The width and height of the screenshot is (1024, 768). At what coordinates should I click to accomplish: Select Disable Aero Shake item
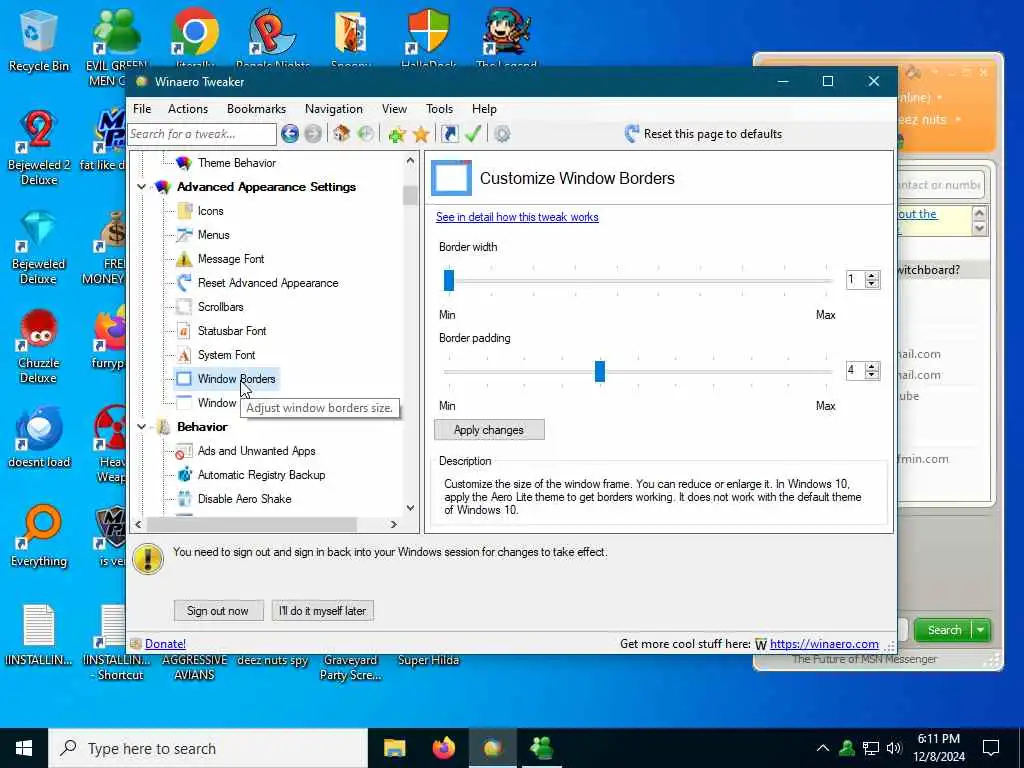(244, 499)
